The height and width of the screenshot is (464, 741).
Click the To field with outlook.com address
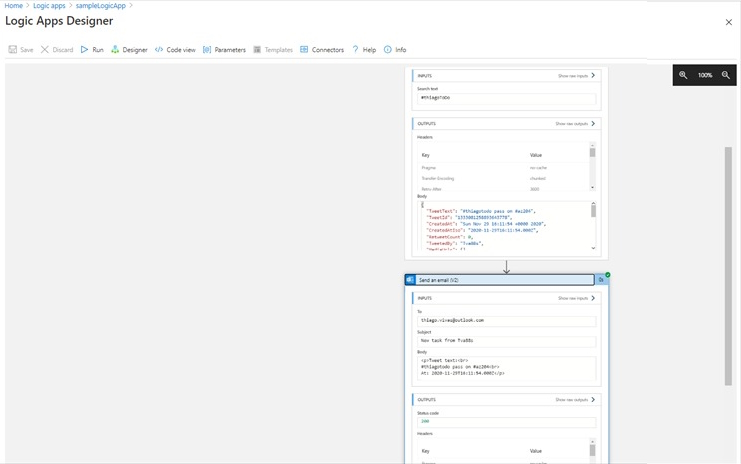(x=506, y=321)
